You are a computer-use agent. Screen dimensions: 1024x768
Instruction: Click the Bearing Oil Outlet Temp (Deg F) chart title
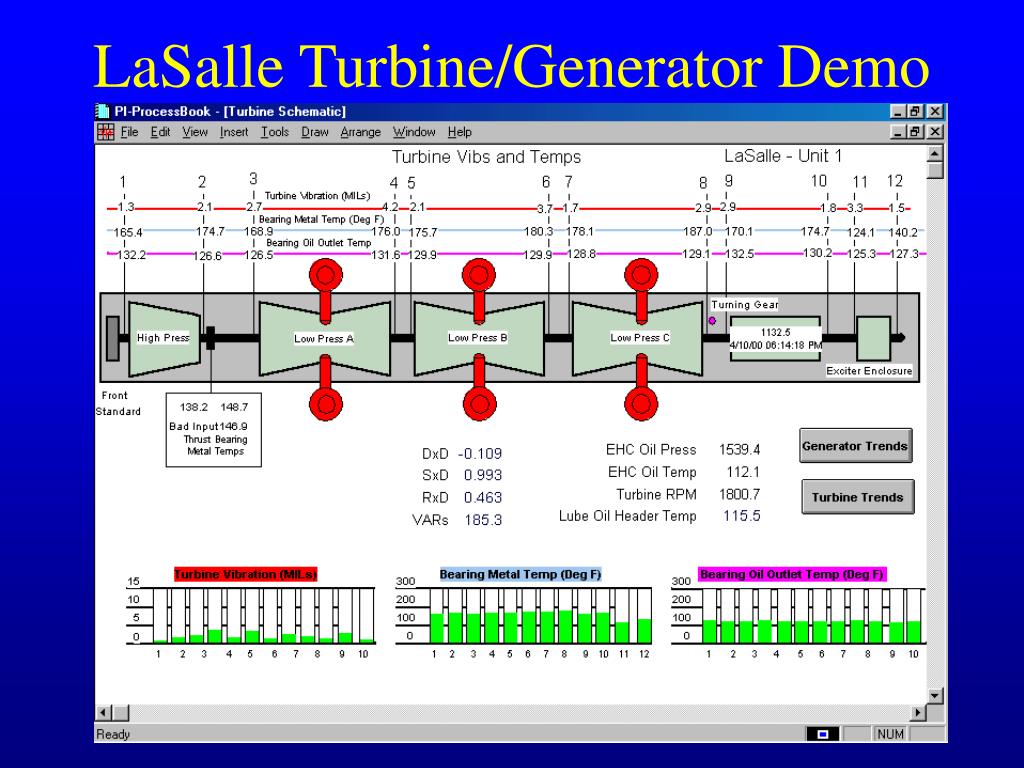pos(792,575)
